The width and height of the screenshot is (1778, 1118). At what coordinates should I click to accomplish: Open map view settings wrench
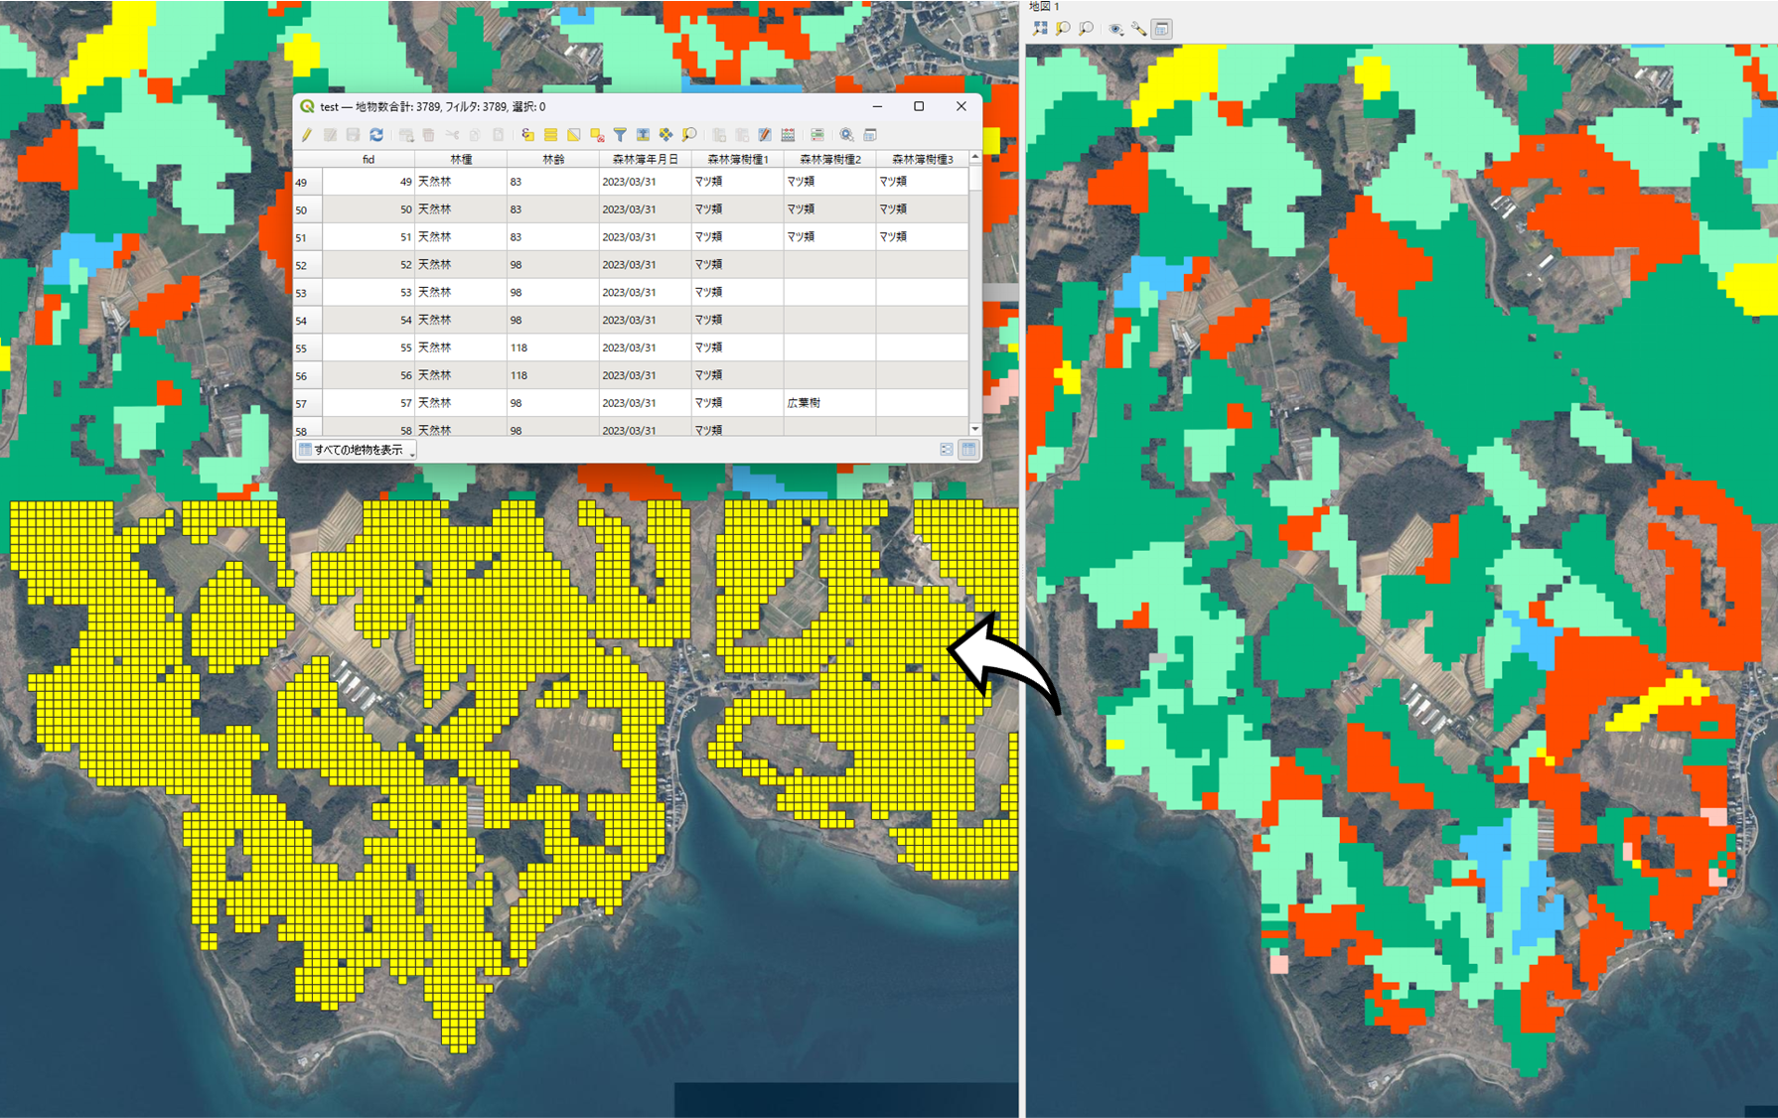[x=1139, y=29]
